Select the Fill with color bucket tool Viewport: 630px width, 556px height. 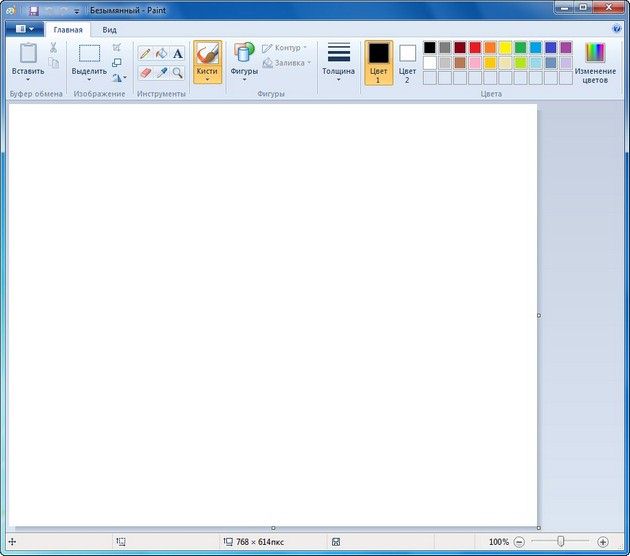161,53
